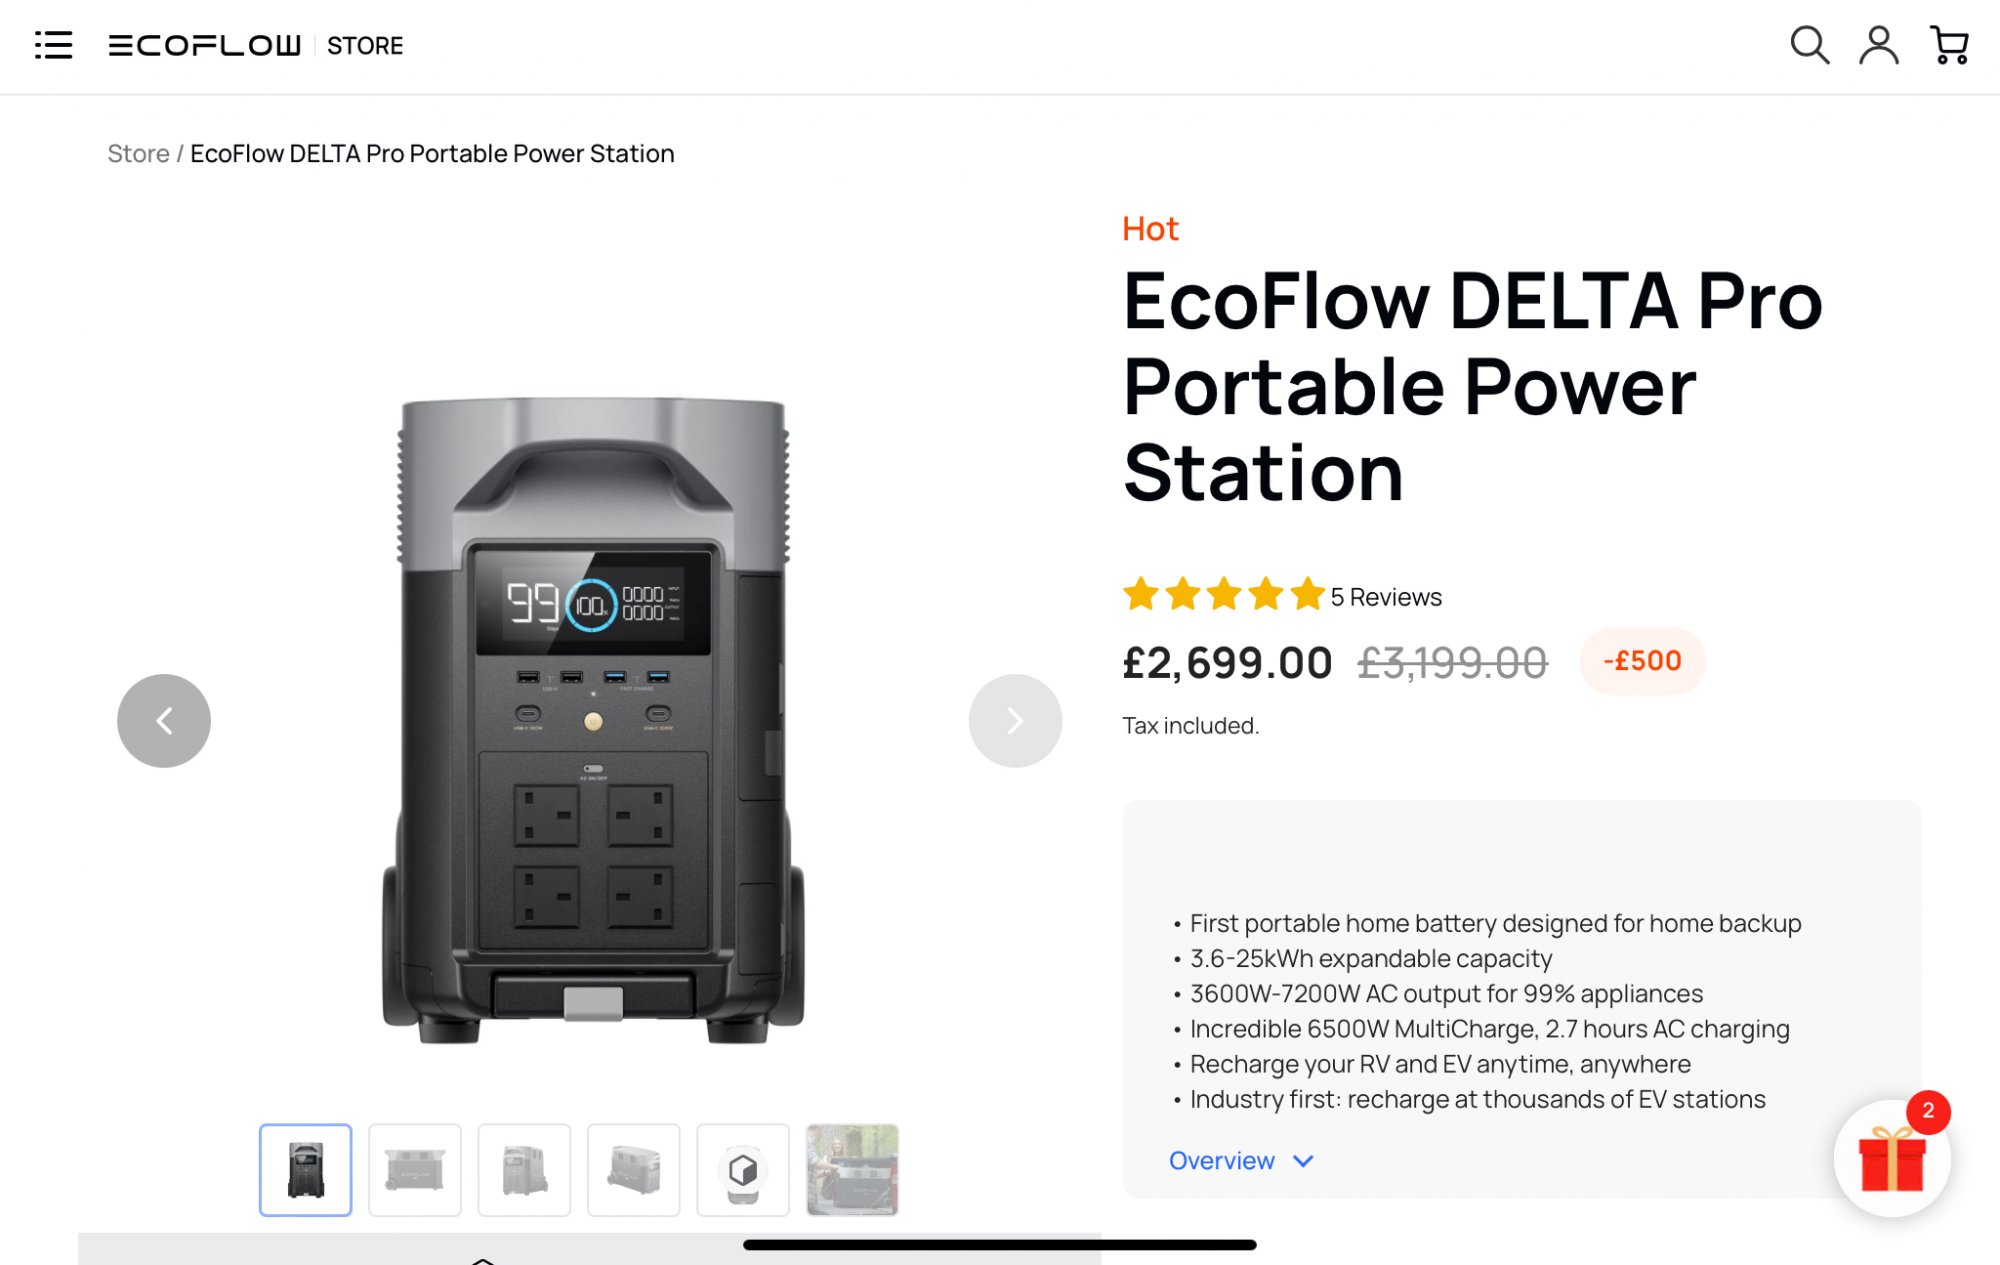
Task: Select the second product thumbnail
Action: tap(415, 1170)
